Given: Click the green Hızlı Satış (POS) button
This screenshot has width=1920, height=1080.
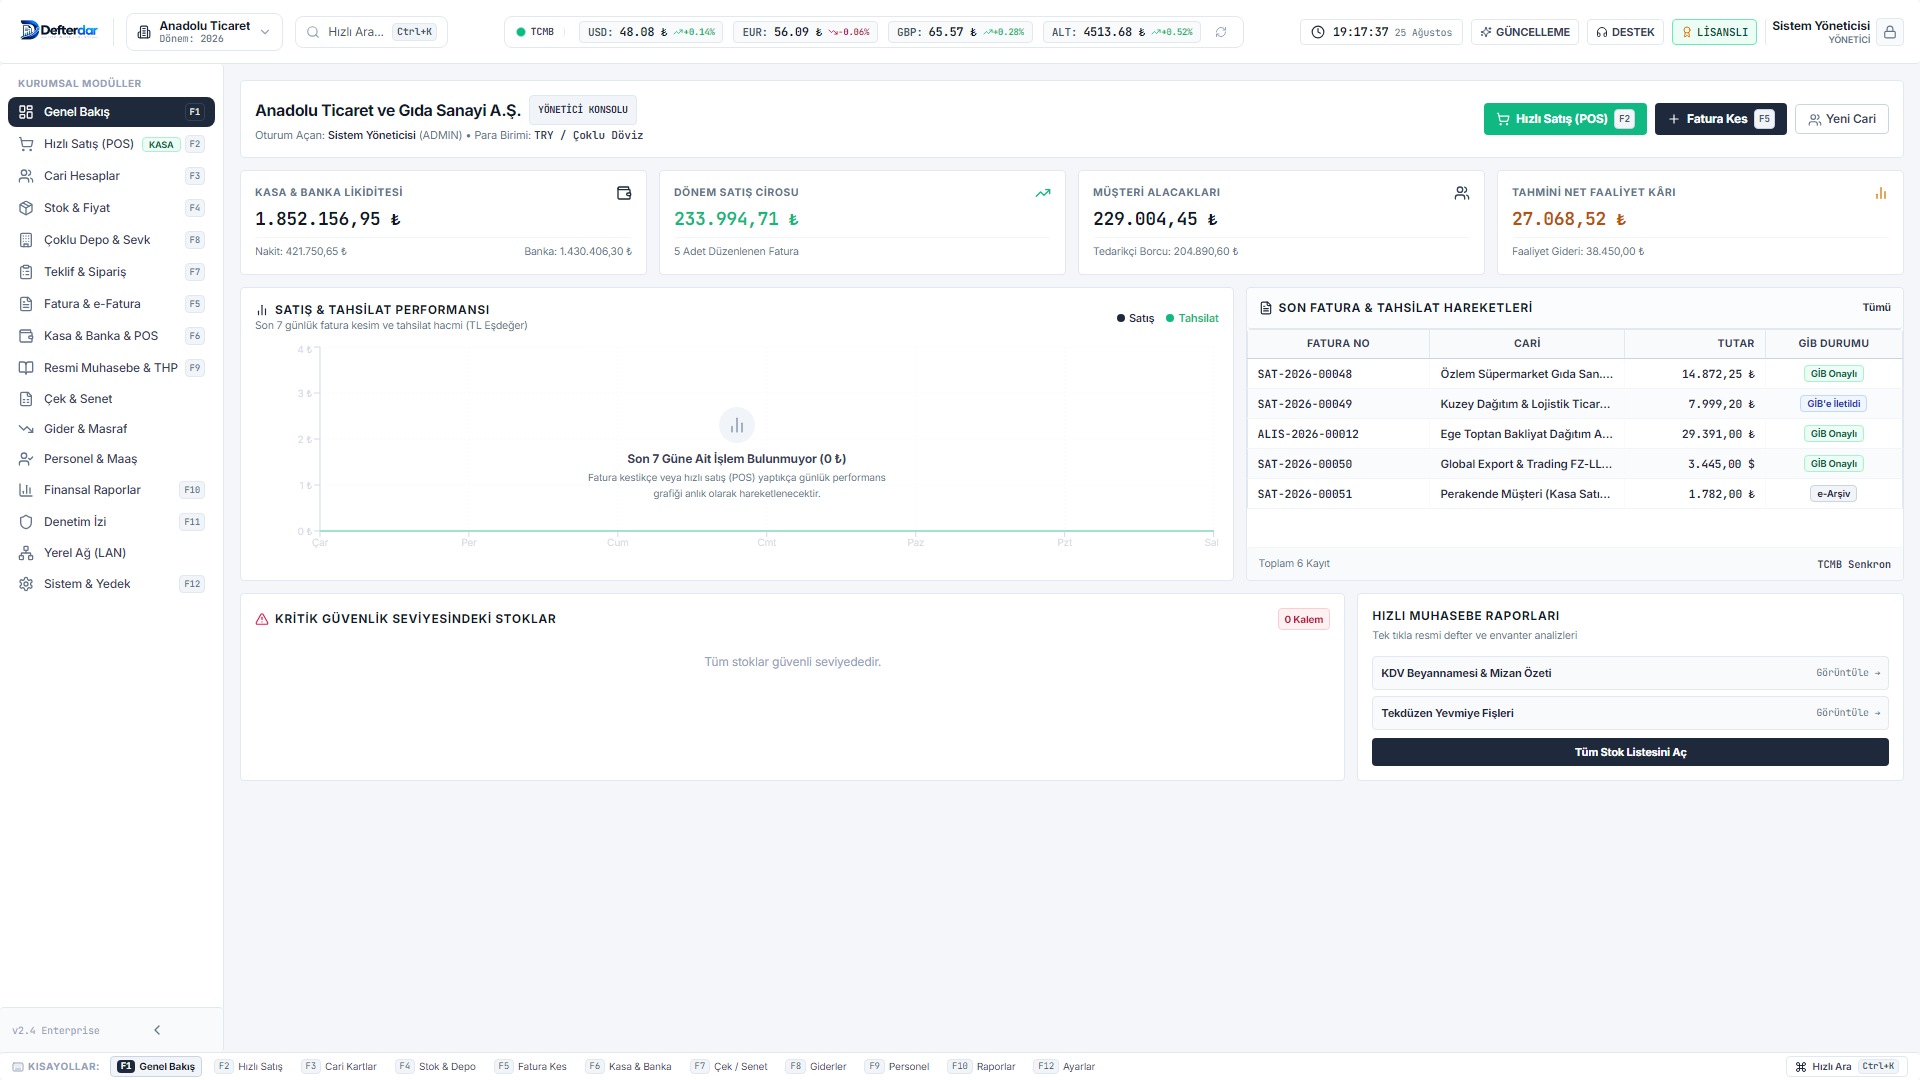Looking at the screenshot, I should coord(1565,119).
